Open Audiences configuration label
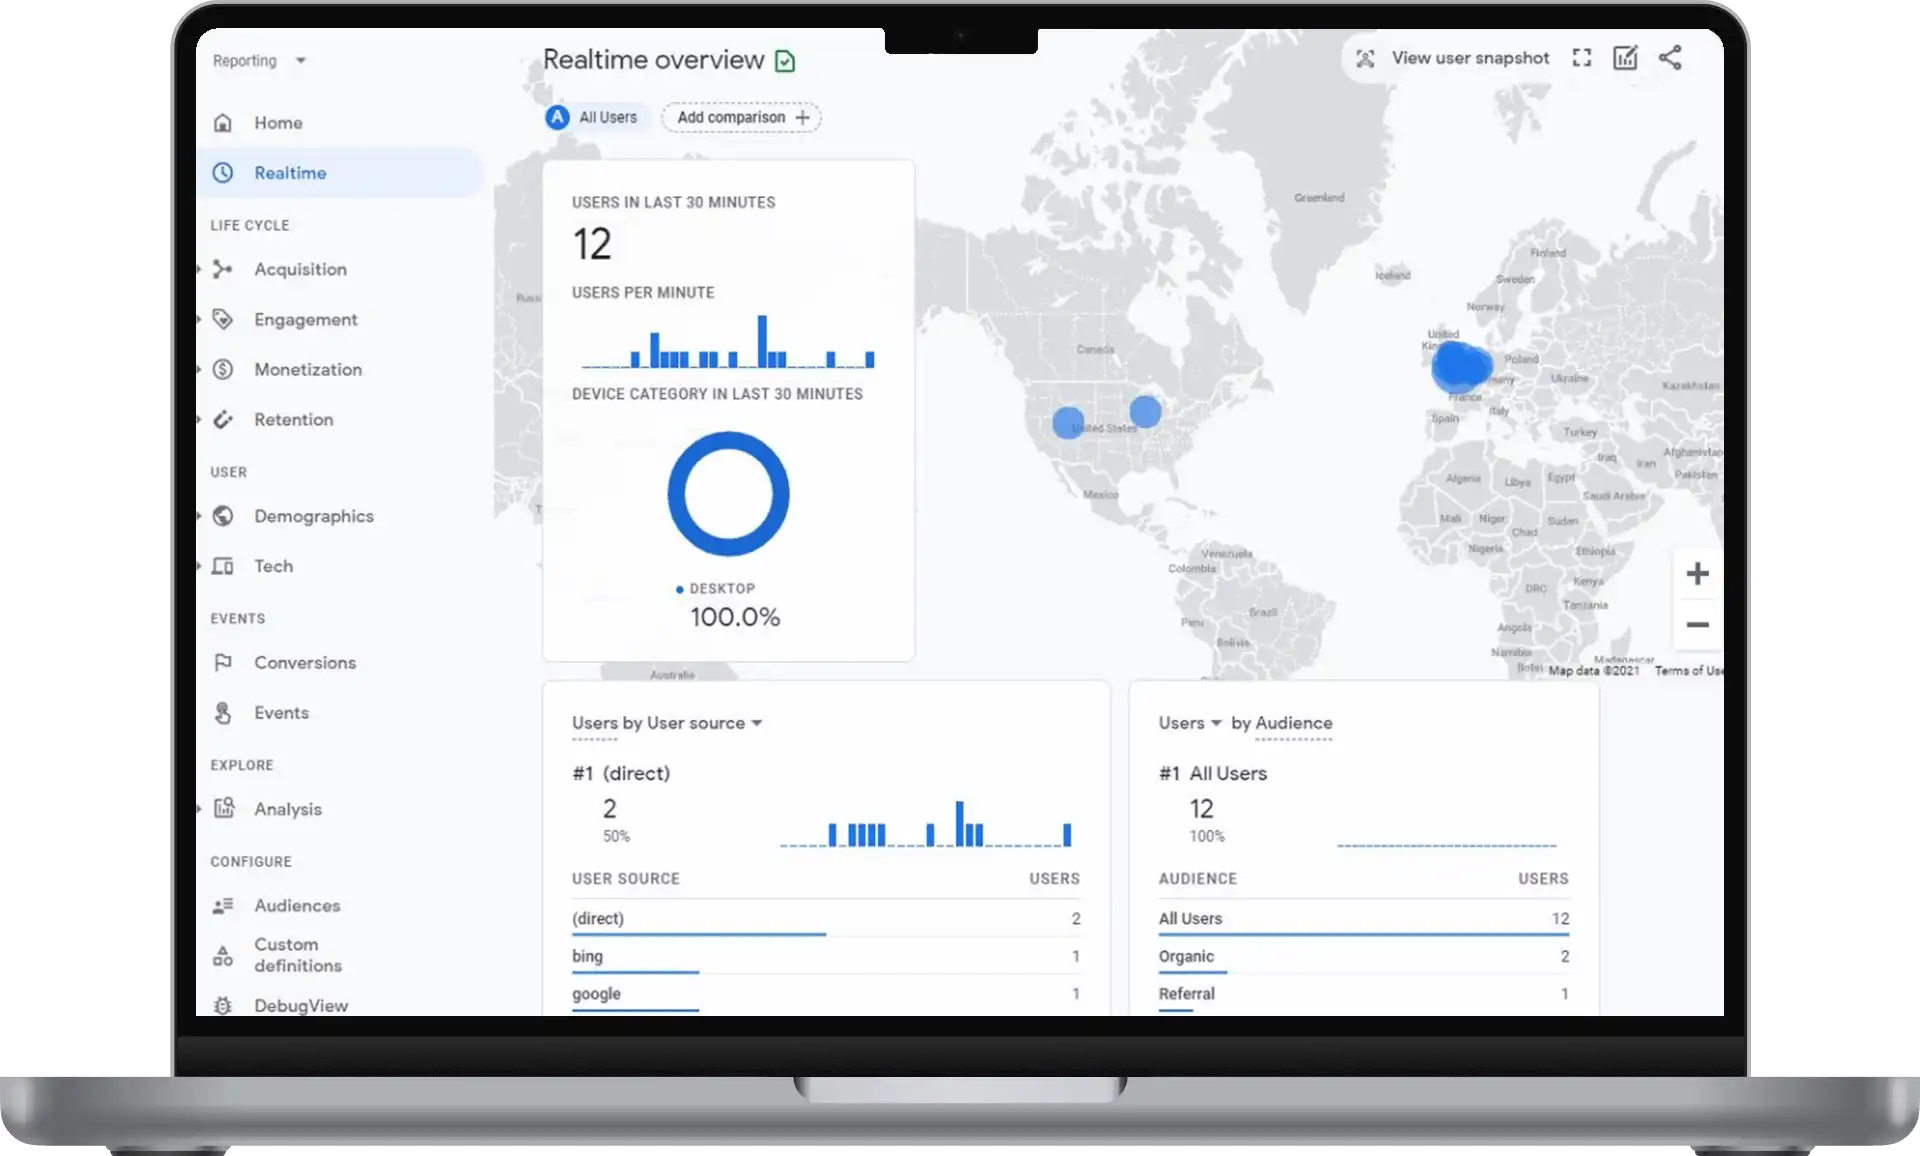 [x=297, y=905]
